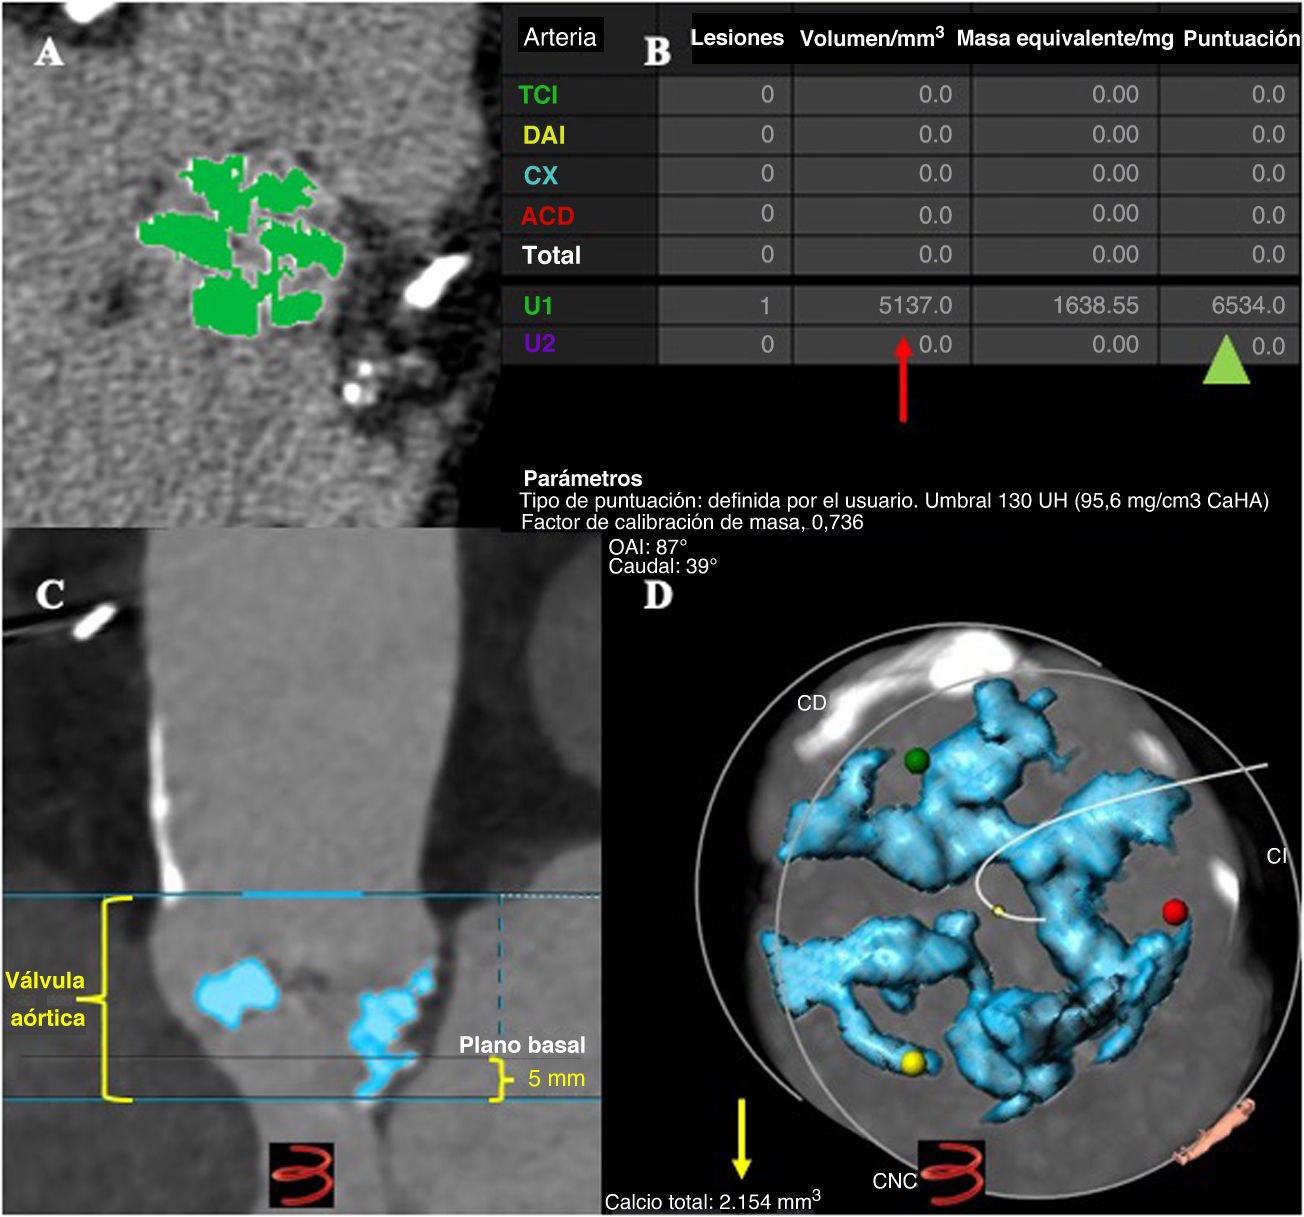Click the red spiral icon in panel D

[x=951, y=1171]
